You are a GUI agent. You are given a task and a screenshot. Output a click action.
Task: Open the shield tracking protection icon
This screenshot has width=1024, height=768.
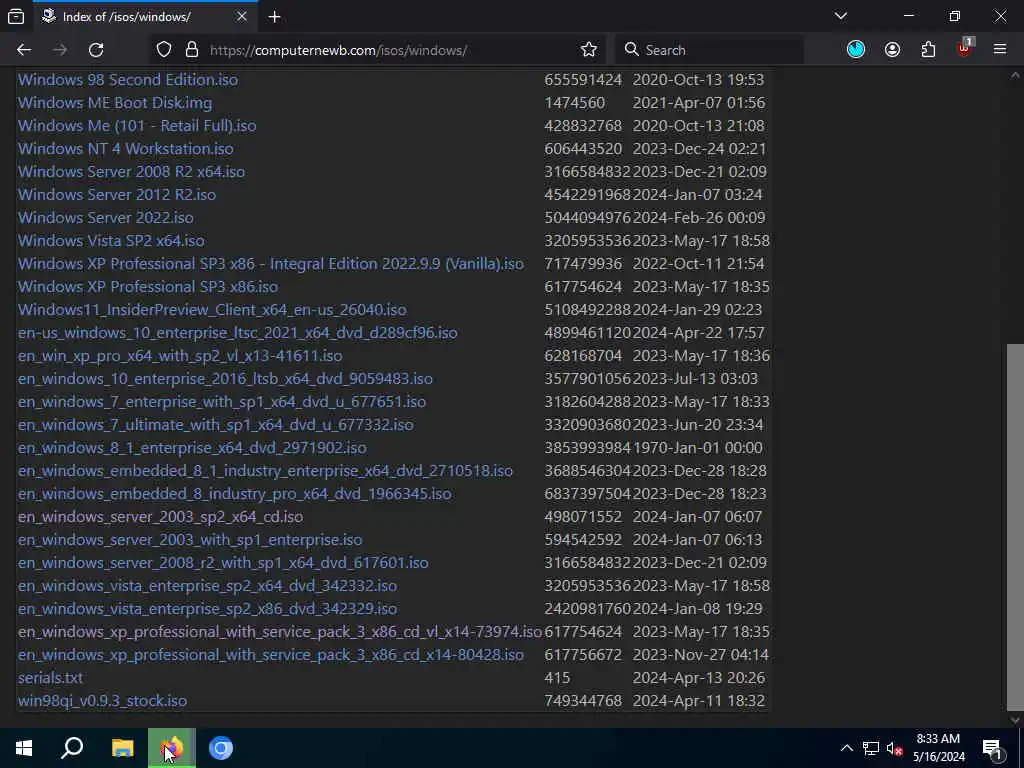[164, 50]
